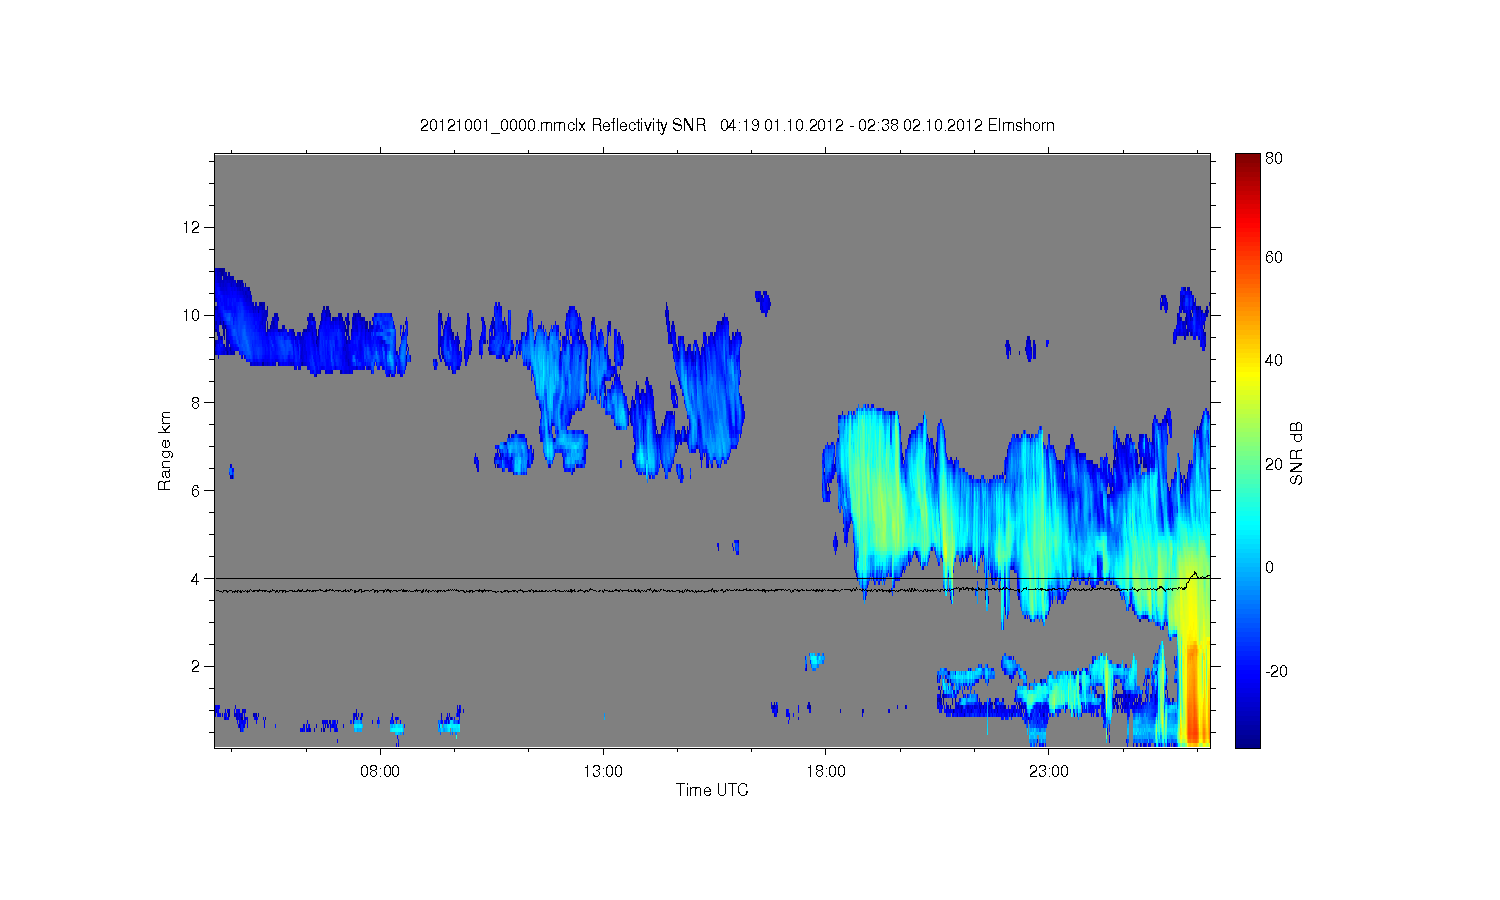Viewport: 1500px width, 900px height.
Task: Click the colorbar value -20
Action: (1276, 671)
